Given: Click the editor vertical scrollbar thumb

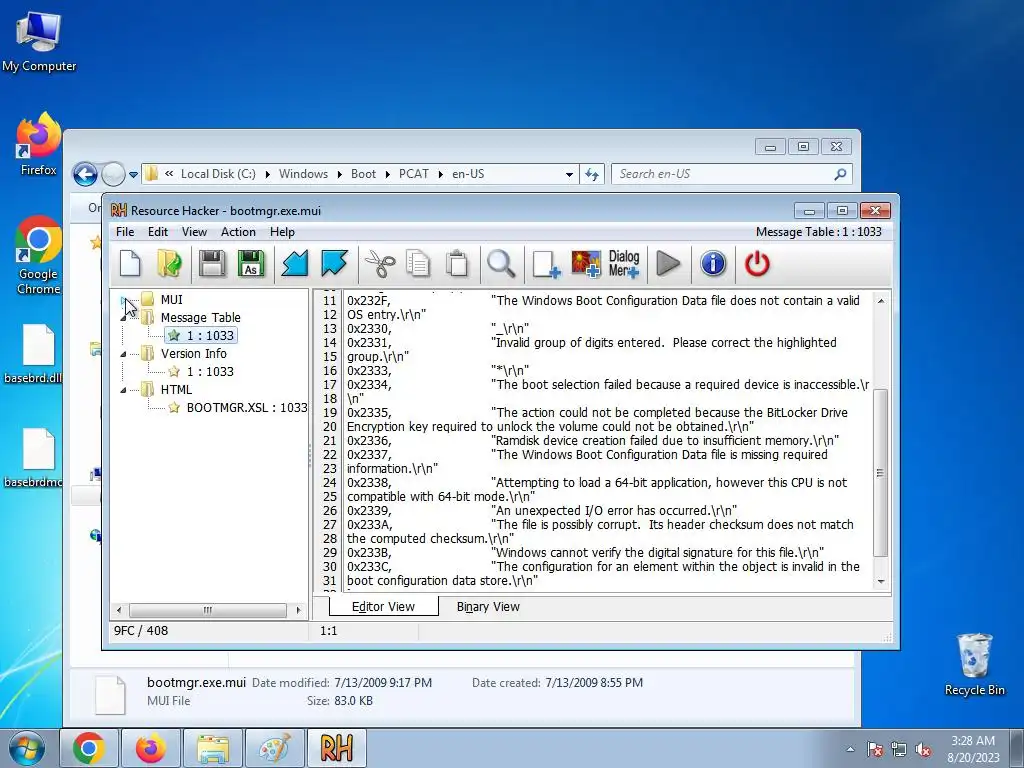Looking at the screenshot, I should click(x=880, y=473).
